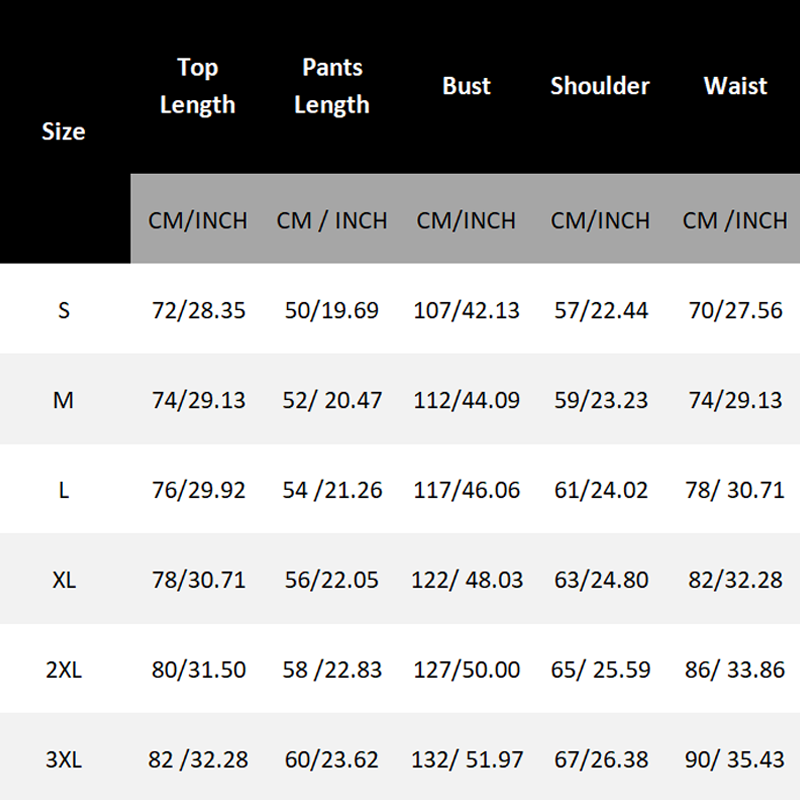
Task: Select the XL size row label
Action: (x=64, y=580)
